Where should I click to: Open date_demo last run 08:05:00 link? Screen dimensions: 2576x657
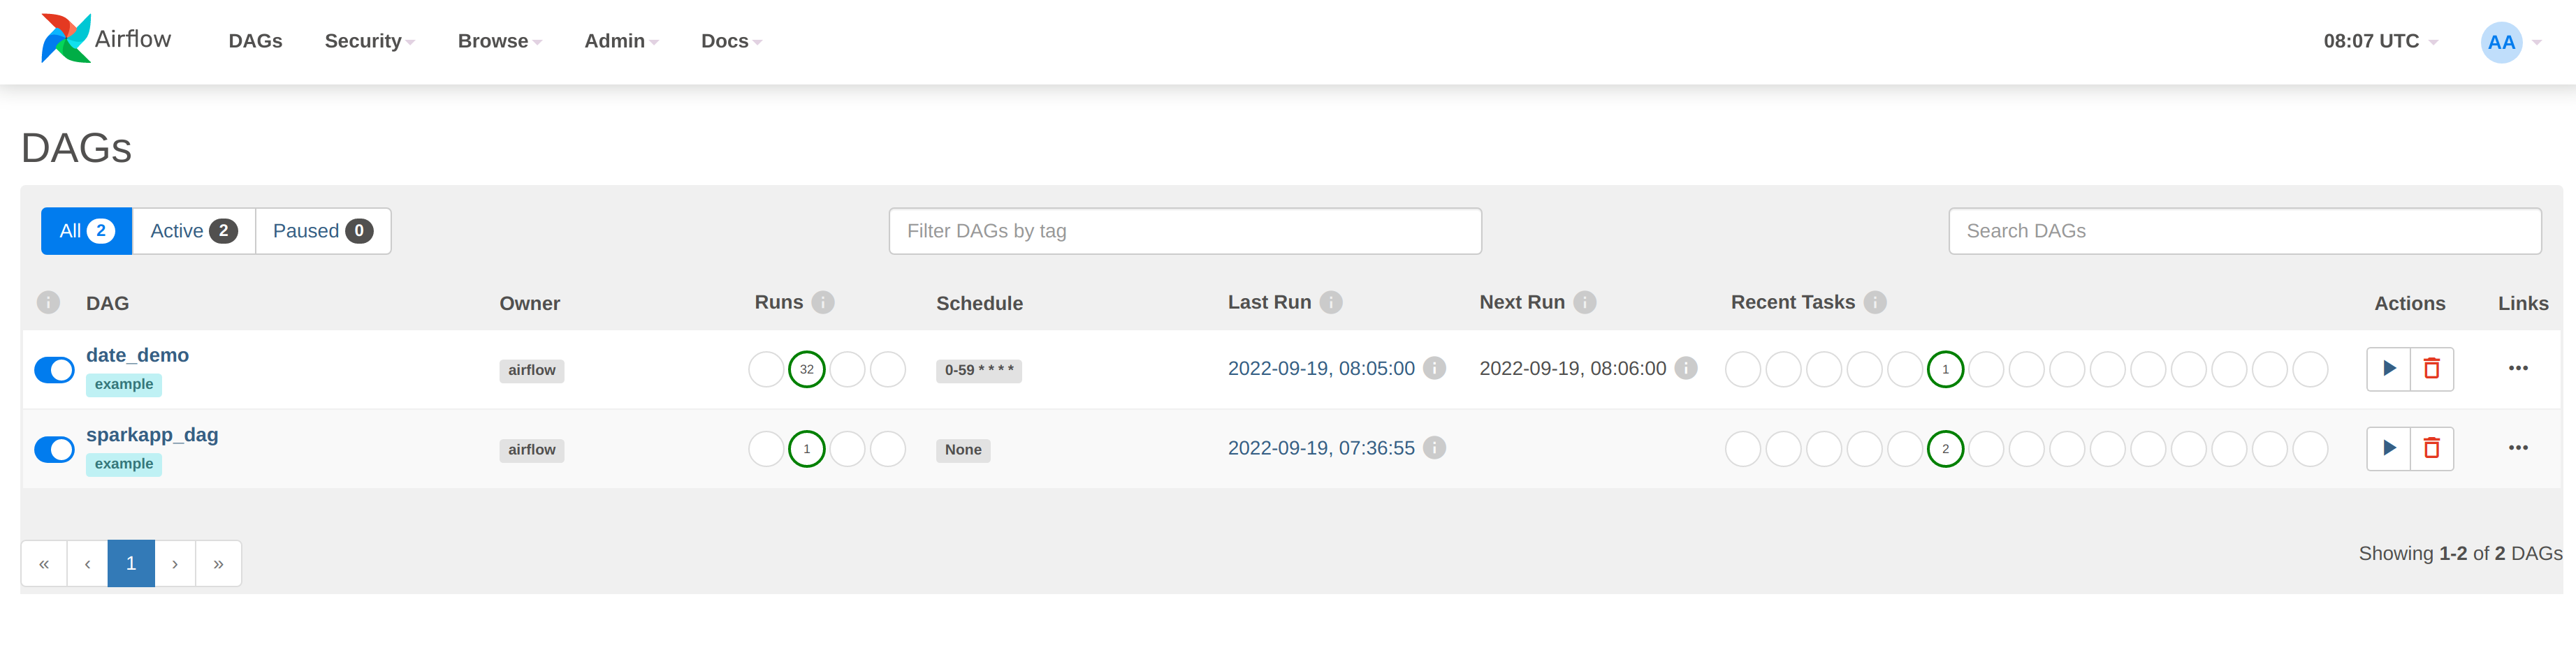point(1320,369)
